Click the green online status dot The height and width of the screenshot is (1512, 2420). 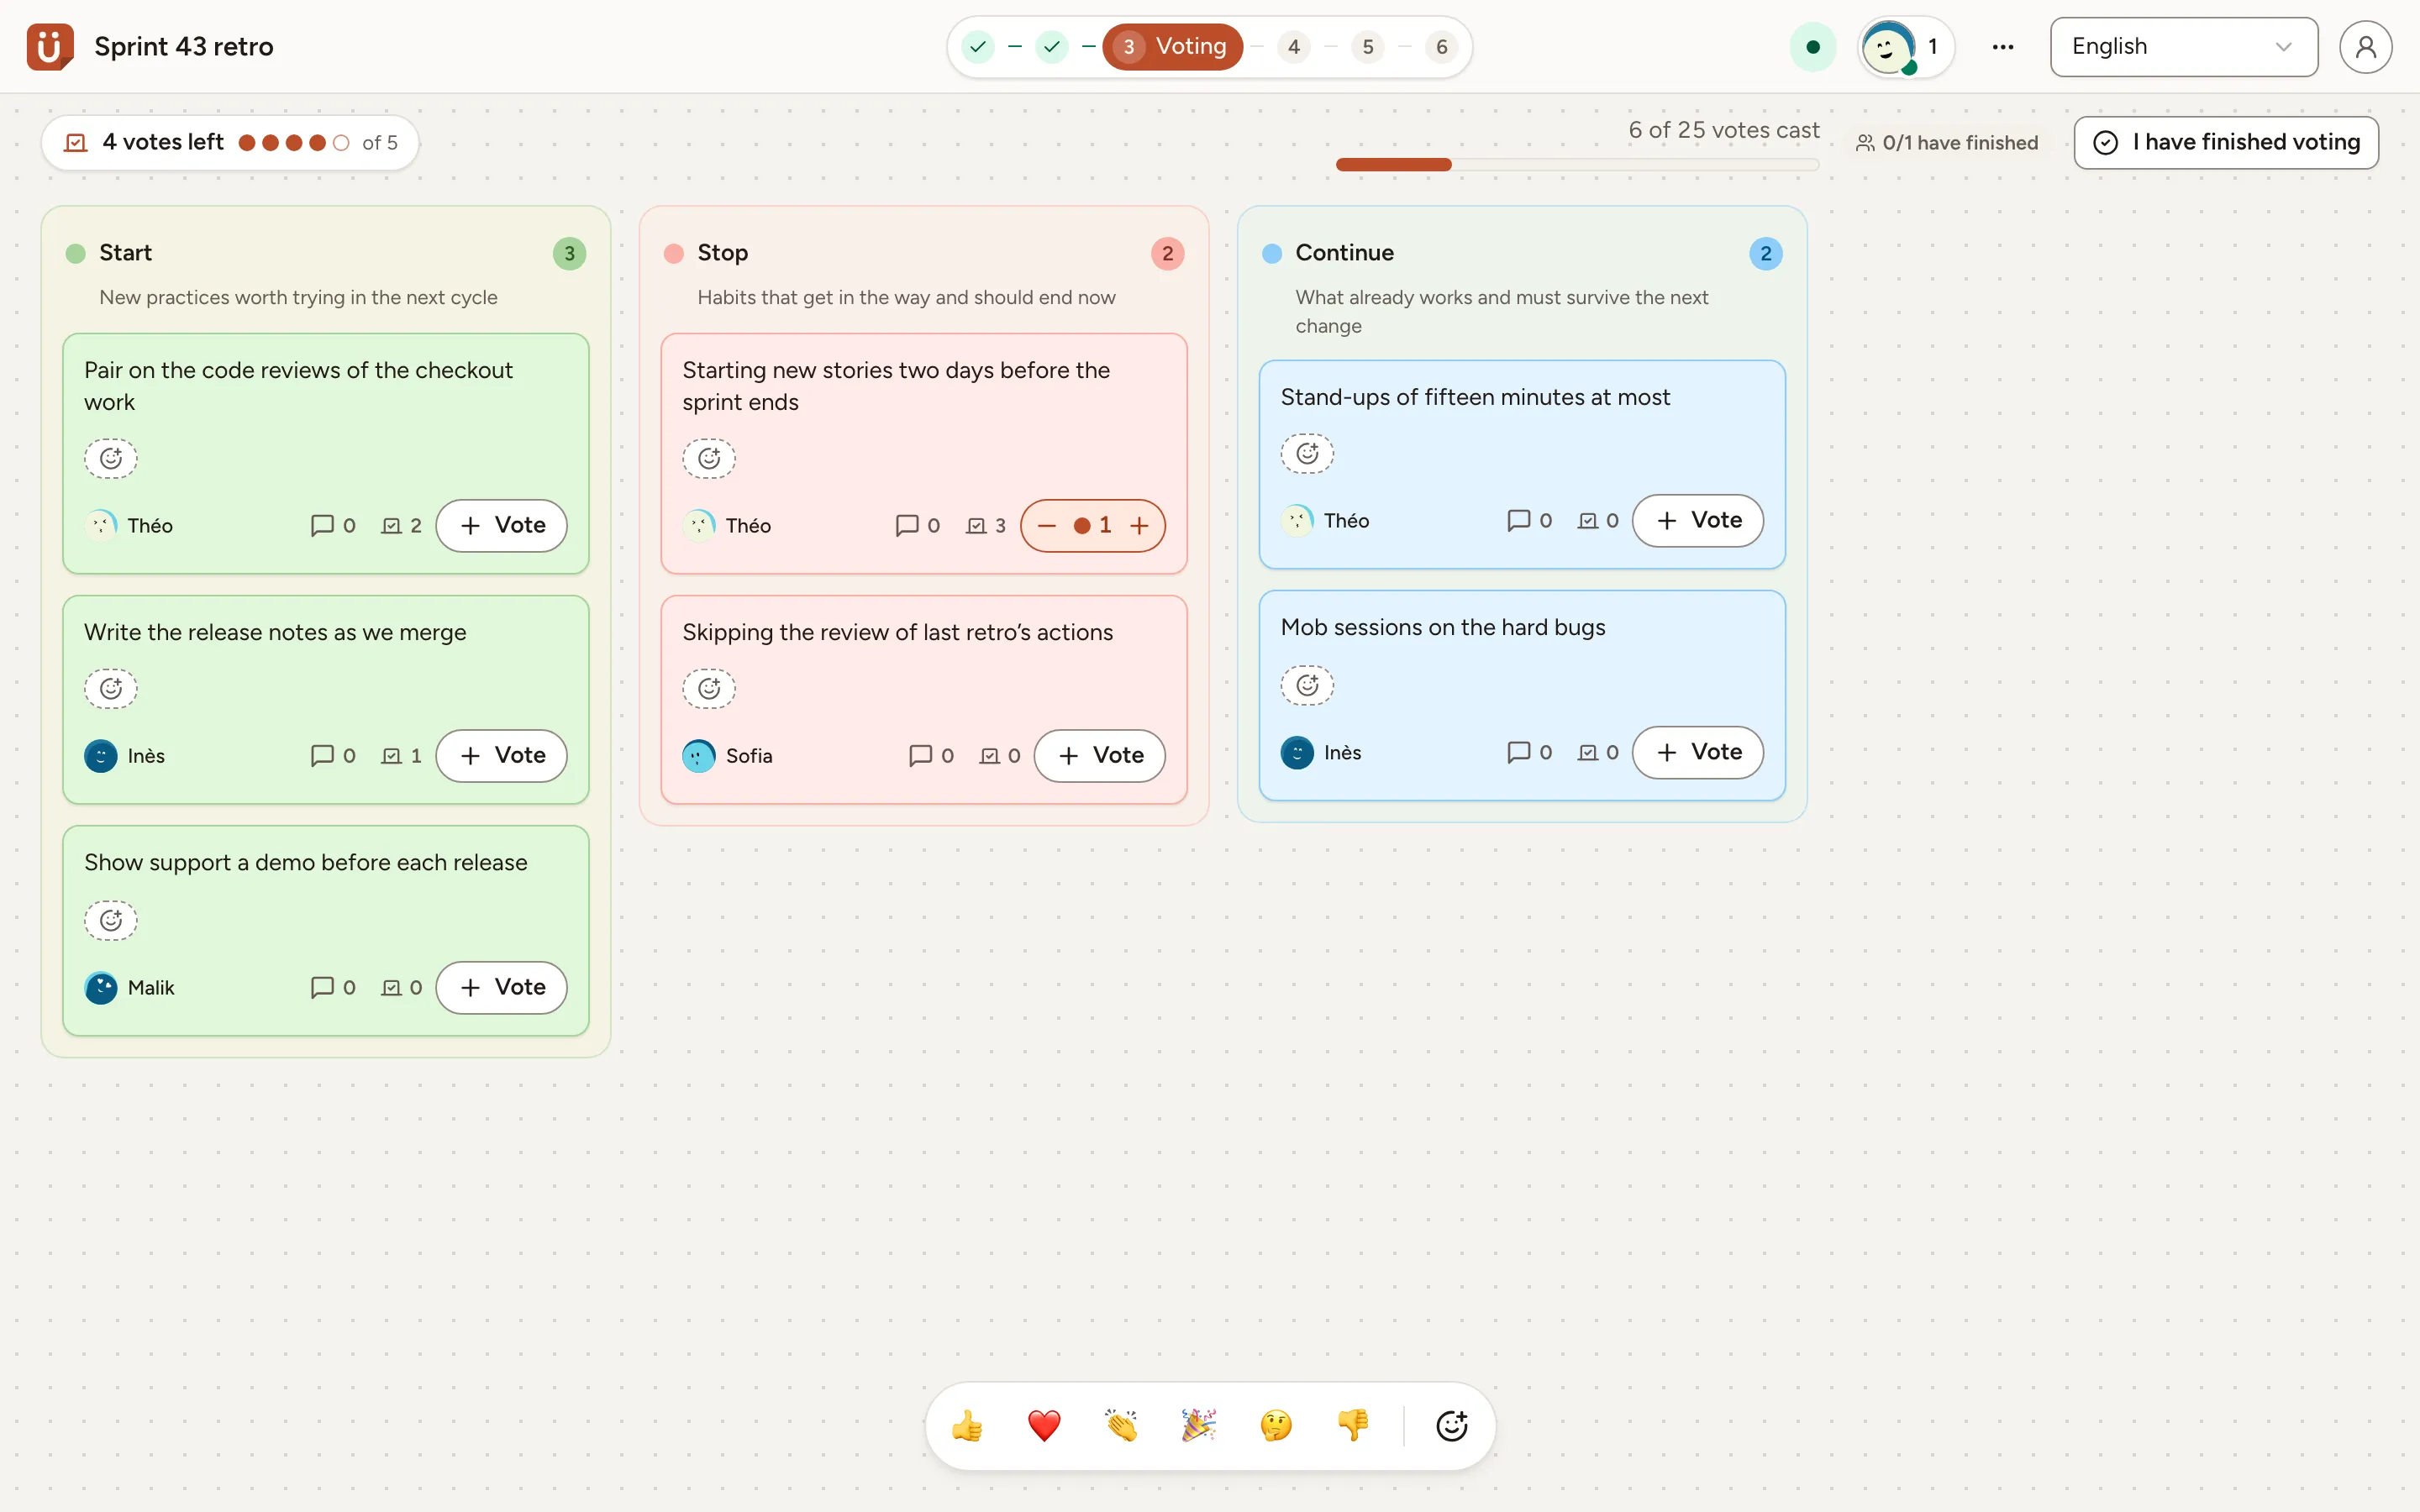(x=1812, y=47)
